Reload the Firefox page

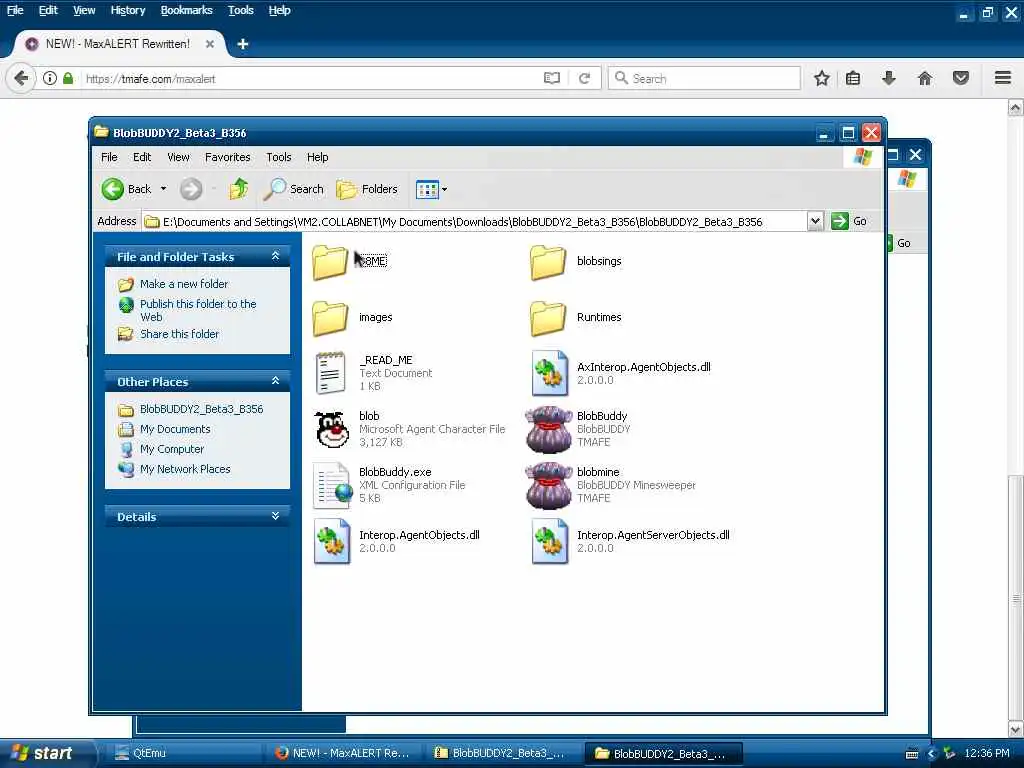[584, 78]
